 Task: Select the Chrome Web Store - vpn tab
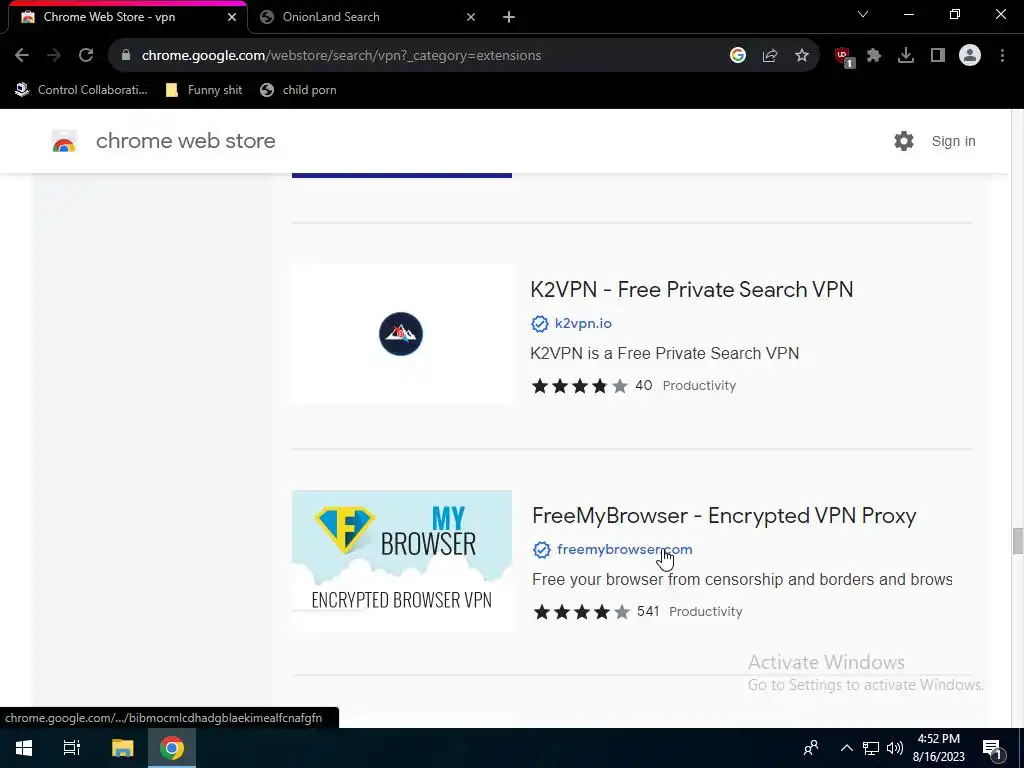click(x=128, y=17)
